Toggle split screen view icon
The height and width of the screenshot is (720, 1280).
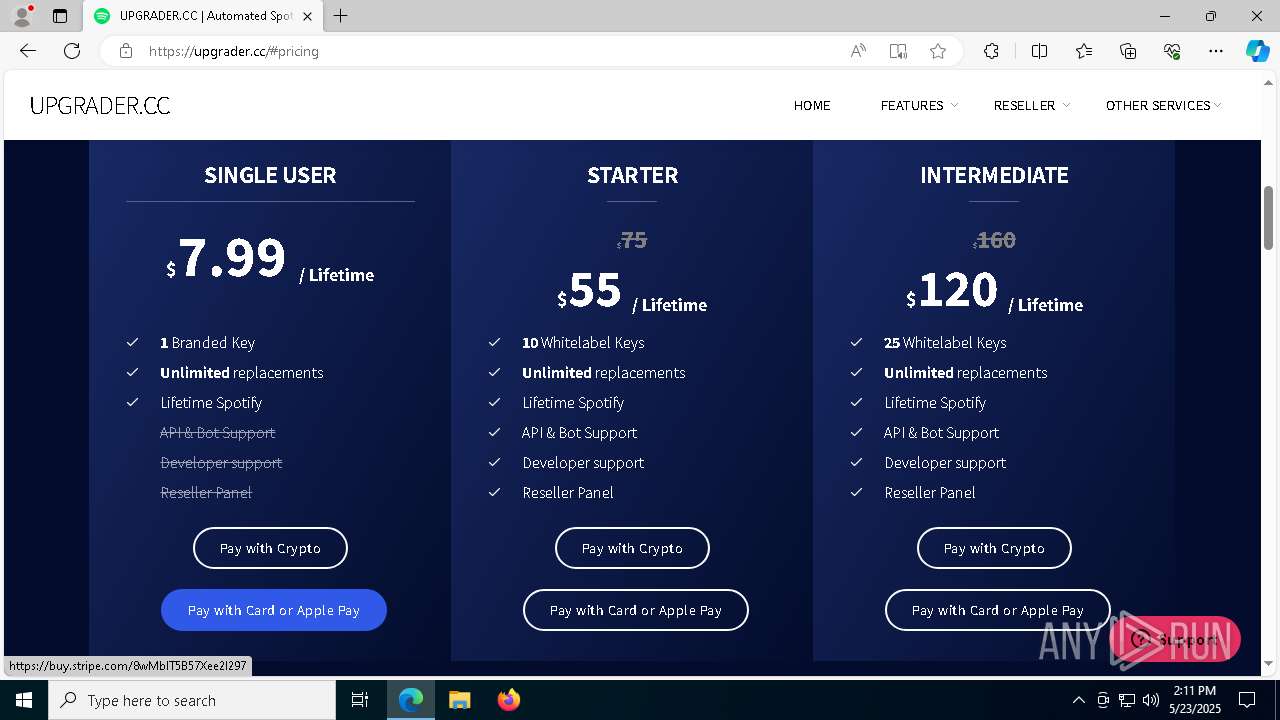(1039, 51)
